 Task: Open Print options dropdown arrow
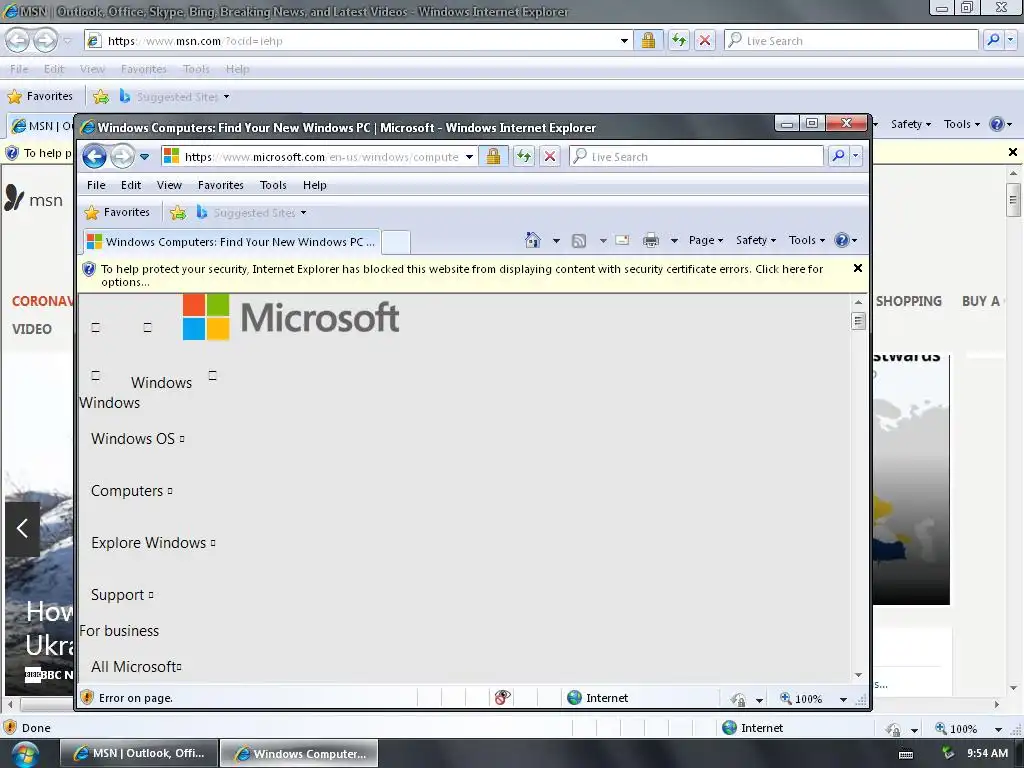tap(674, 240)
